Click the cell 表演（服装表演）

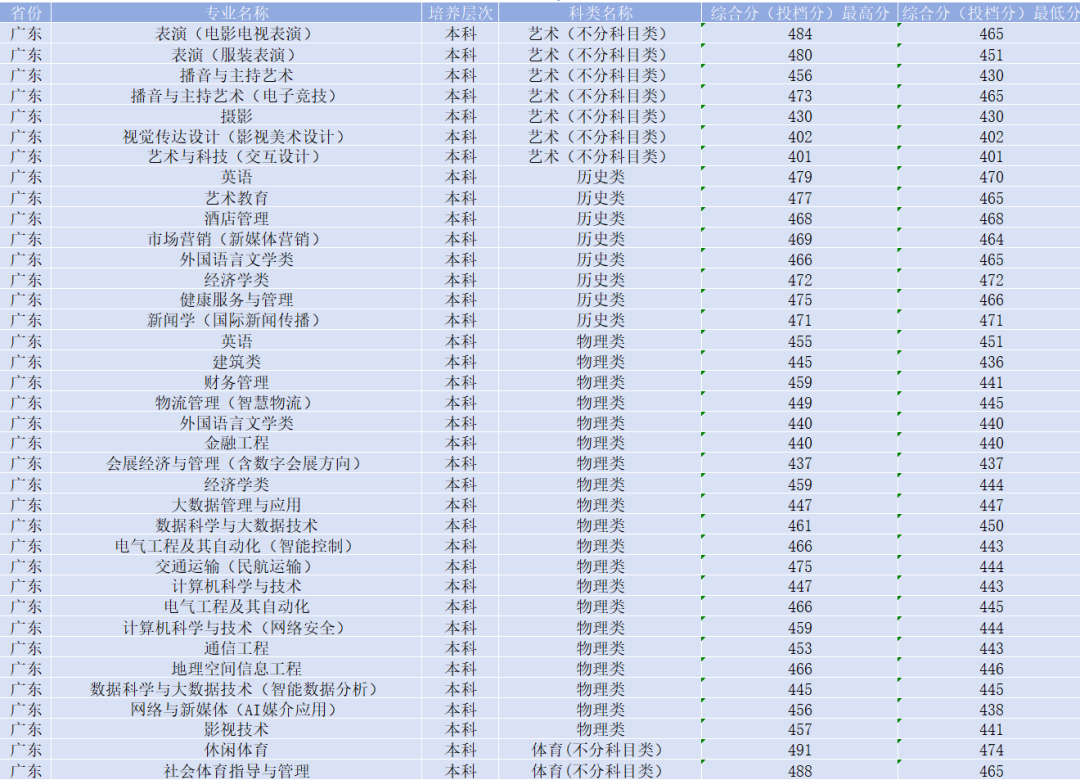tap(236, 54)
